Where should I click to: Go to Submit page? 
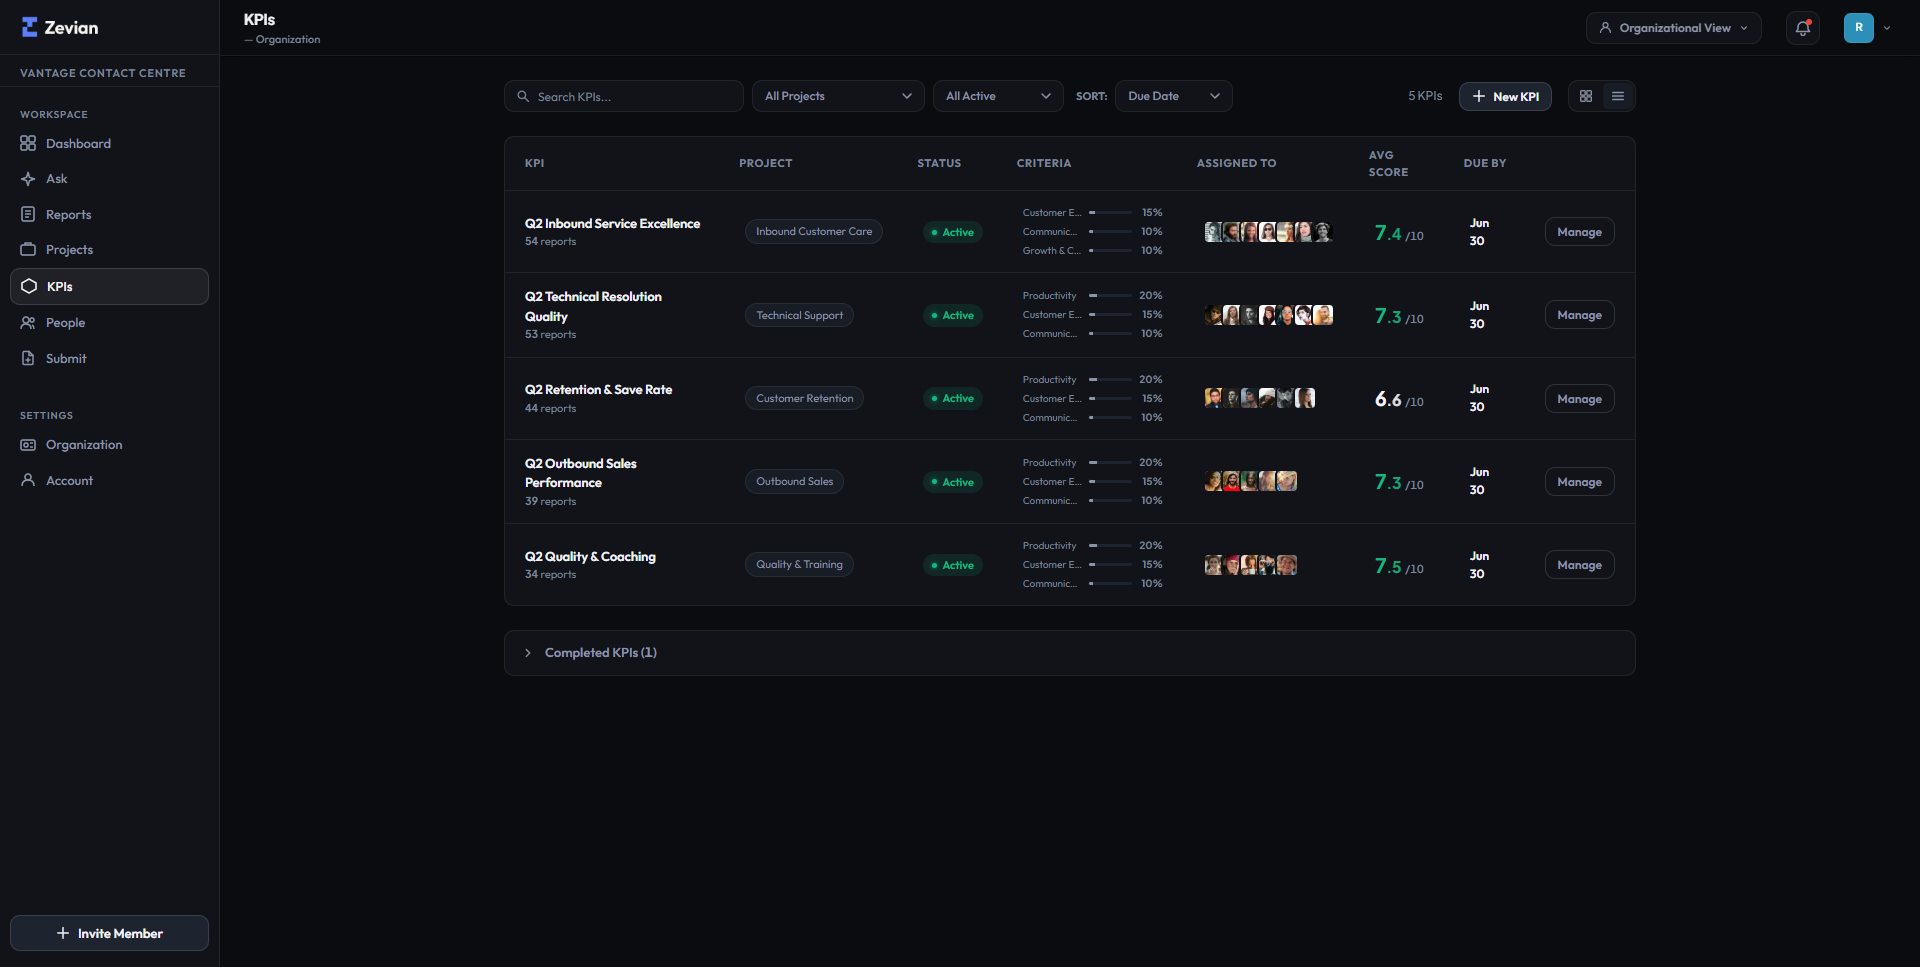click(109, 358)
